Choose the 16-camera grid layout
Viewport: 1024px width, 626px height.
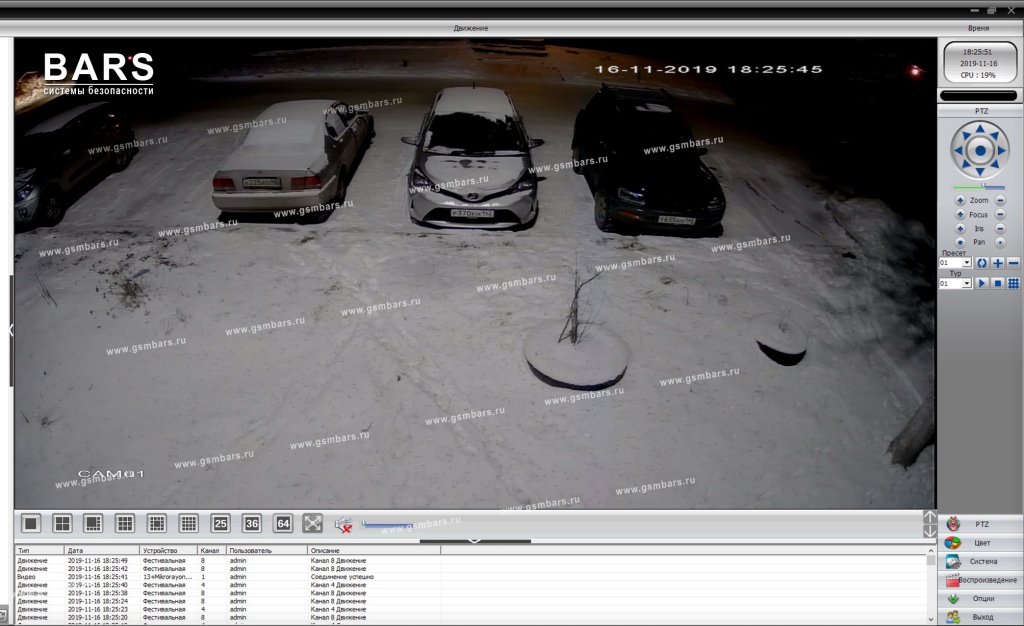189,523
